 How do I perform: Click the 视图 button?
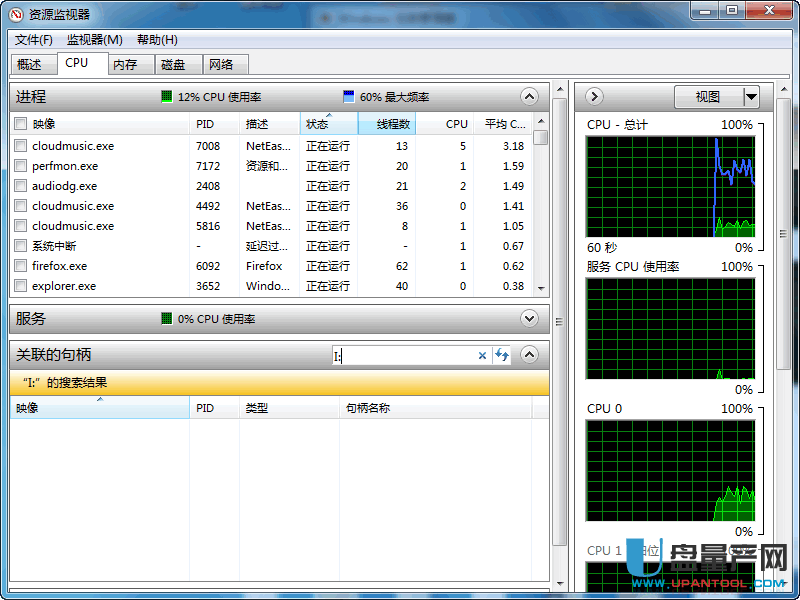(709, 96)
